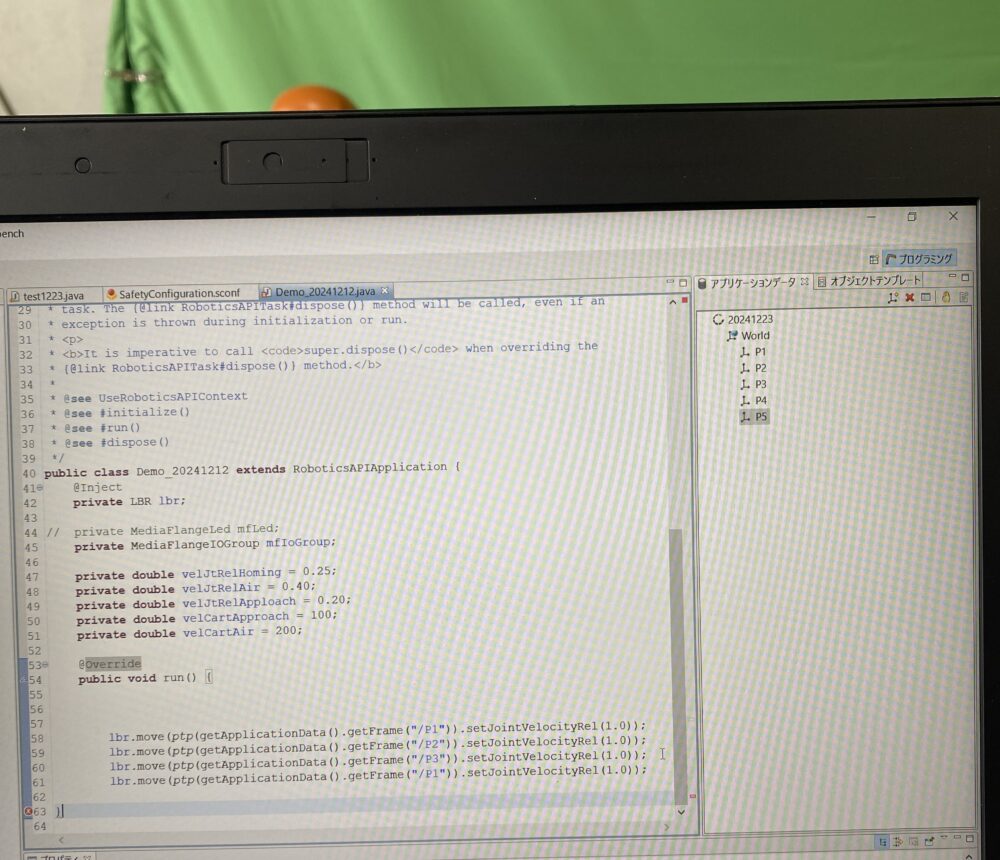Viewport: 1000px width, 860px height.
Task: Click the red error square atop the editor ruler
Action: [684, 300]
